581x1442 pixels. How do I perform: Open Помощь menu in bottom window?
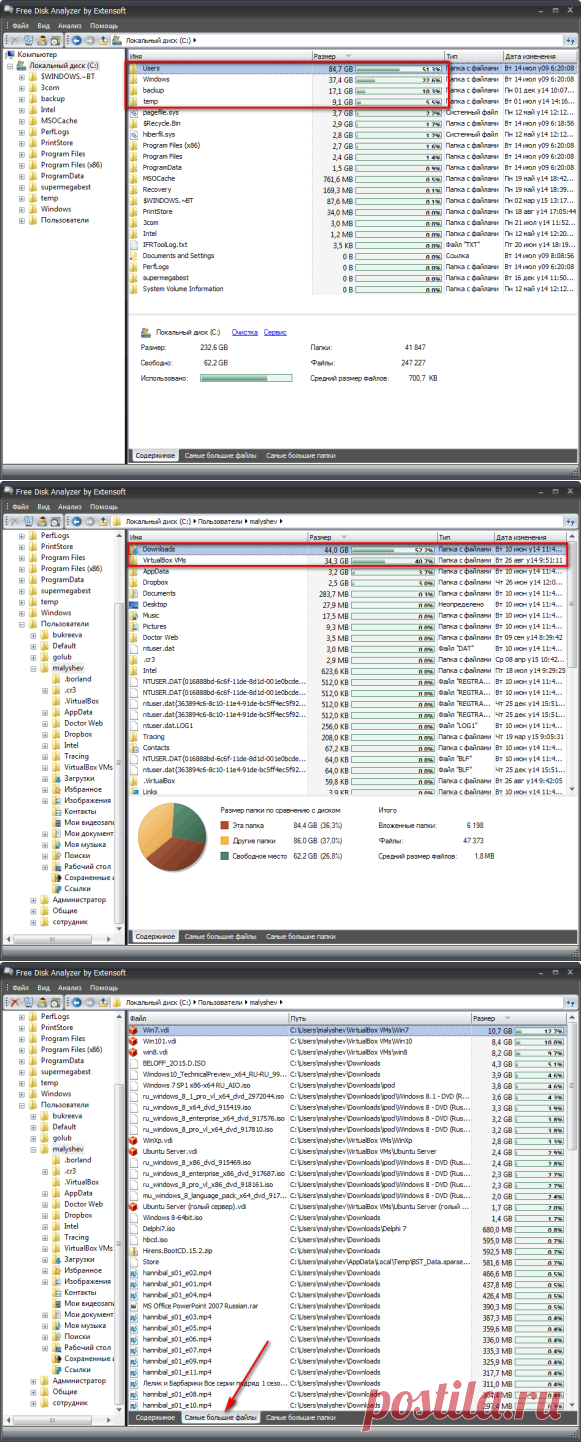103,987
